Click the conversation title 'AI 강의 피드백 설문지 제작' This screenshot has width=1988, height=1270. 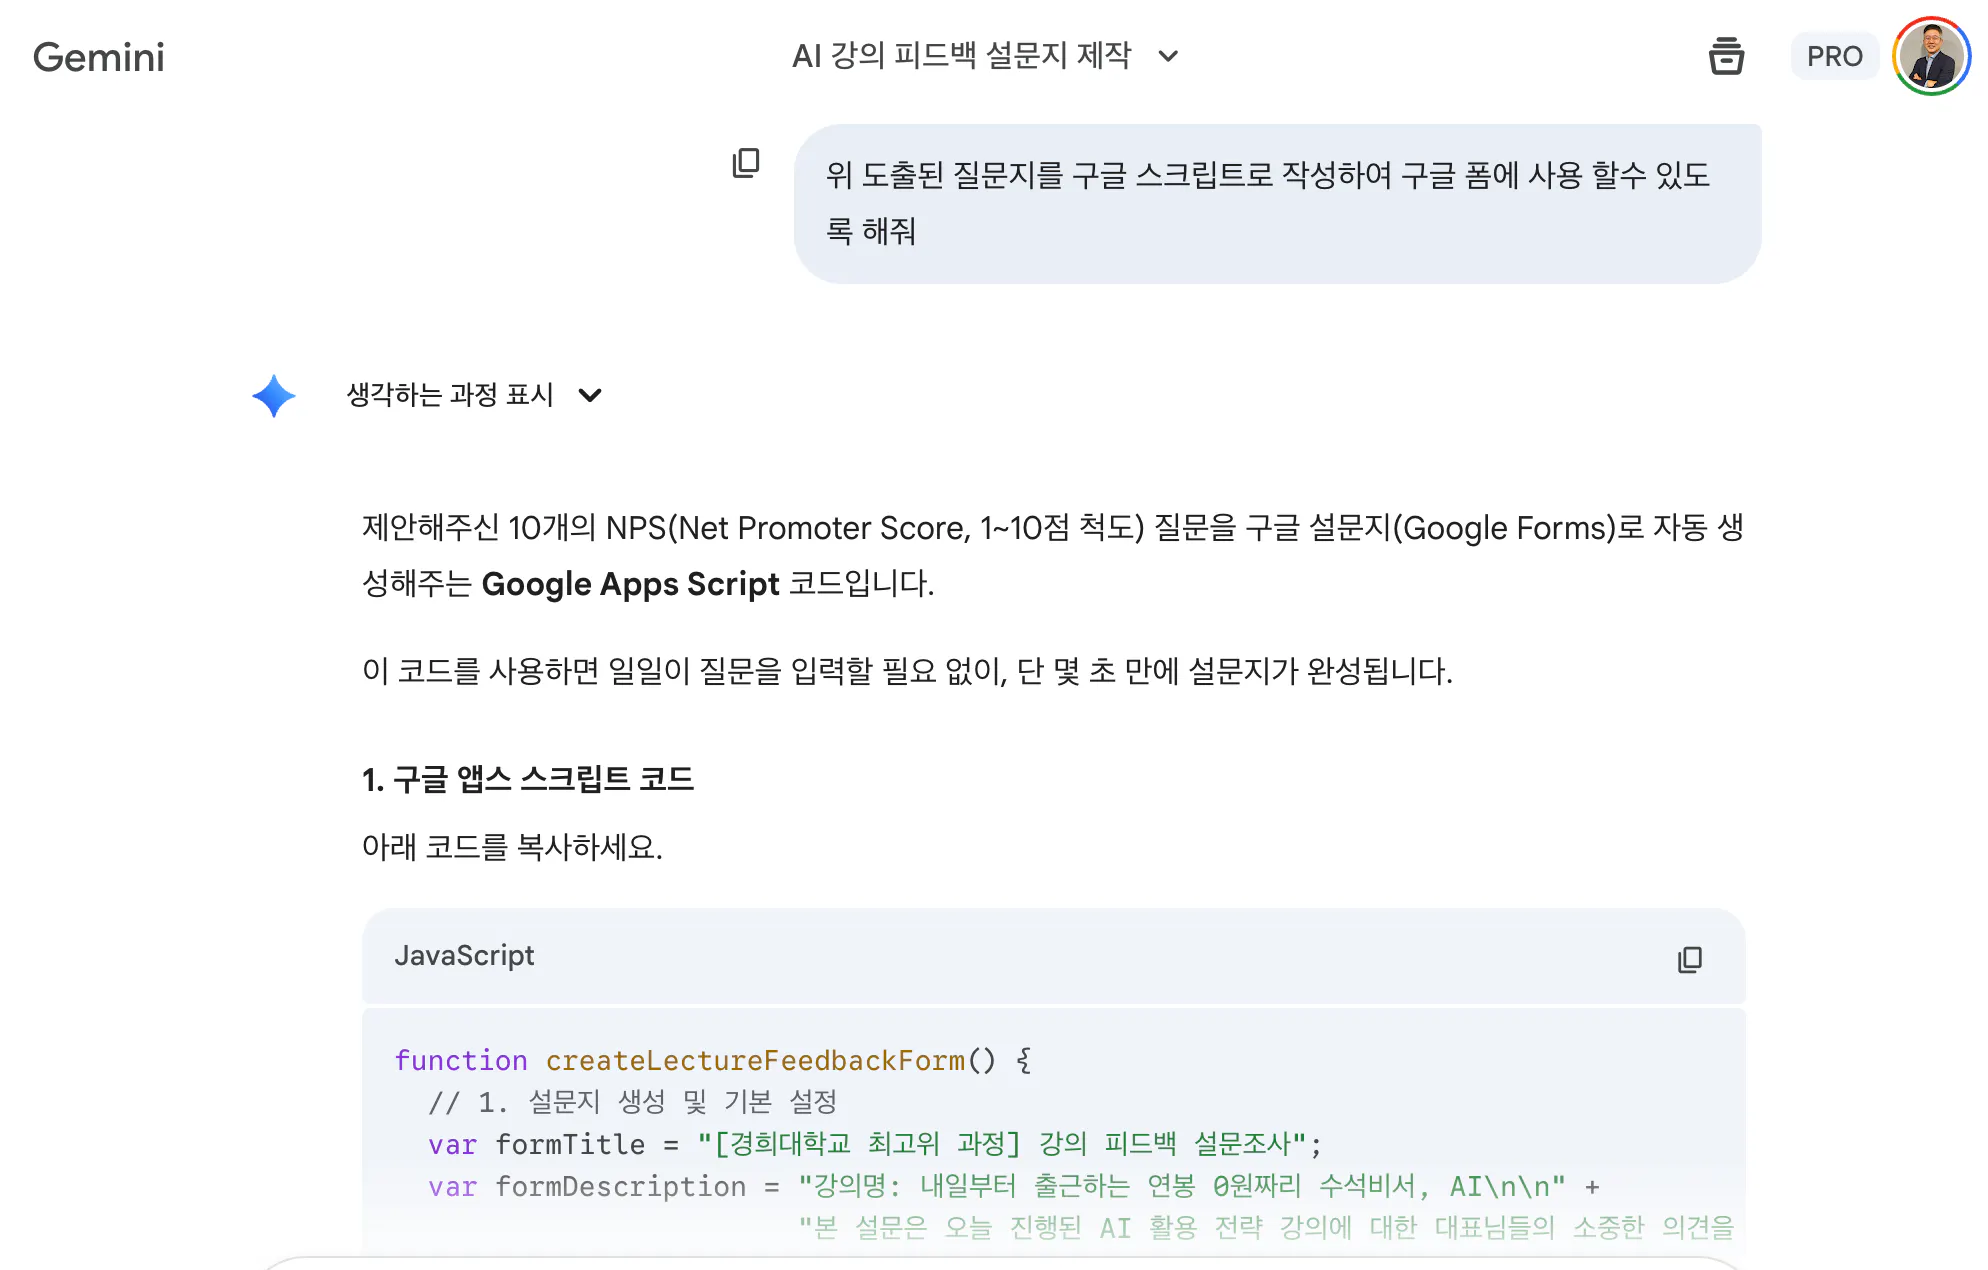961,56
